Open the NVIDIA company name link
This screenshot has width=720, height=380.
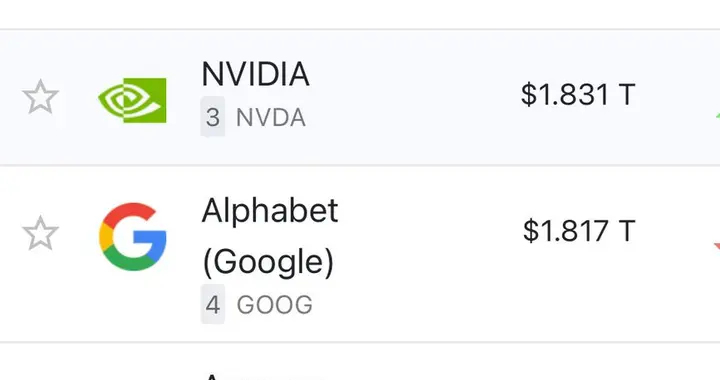pyautogui.click(x=255, y=74)
